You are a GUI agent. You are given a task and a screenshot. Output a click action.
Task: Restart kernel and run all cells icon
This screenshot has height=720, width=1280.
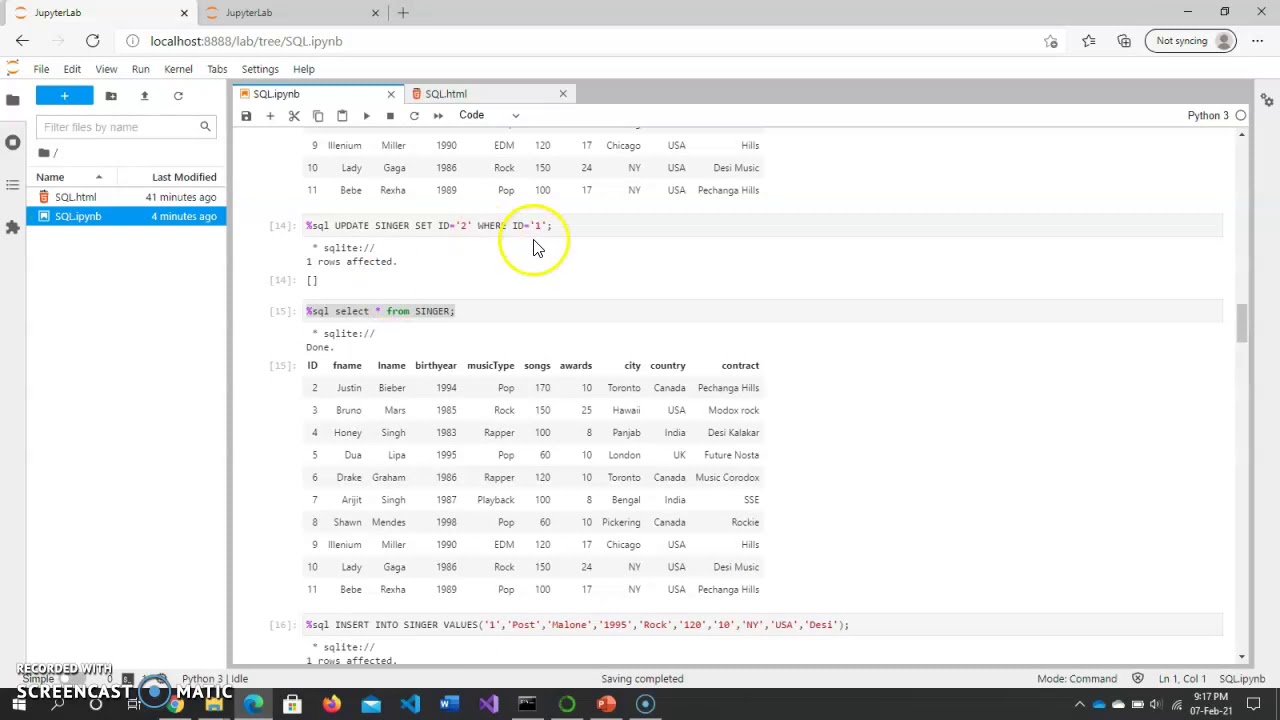click(438, 116)
